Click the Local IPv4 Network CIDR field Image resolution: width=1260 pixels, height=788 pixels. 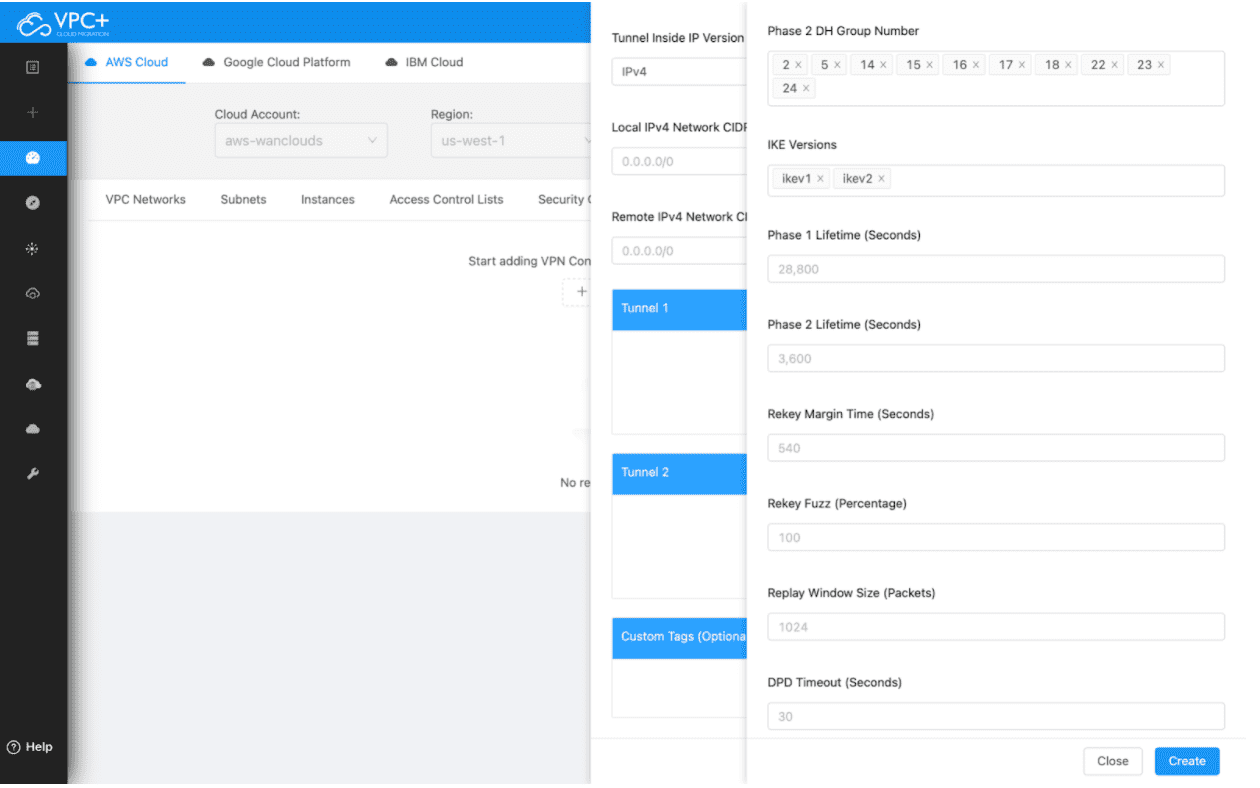(679, 161)
